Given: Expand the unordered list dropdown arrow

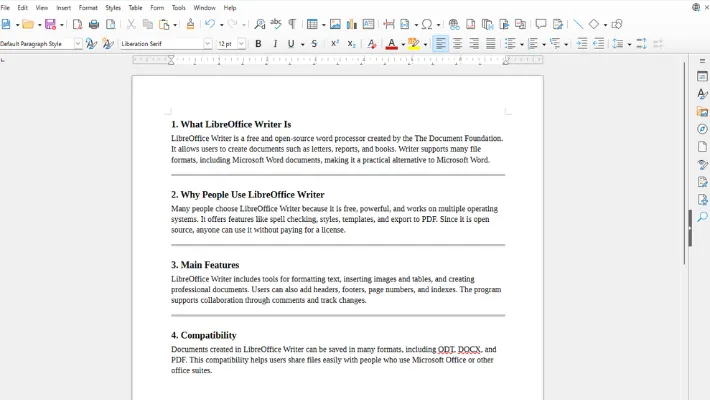Looking at the screenshot, I should [522, 44].
